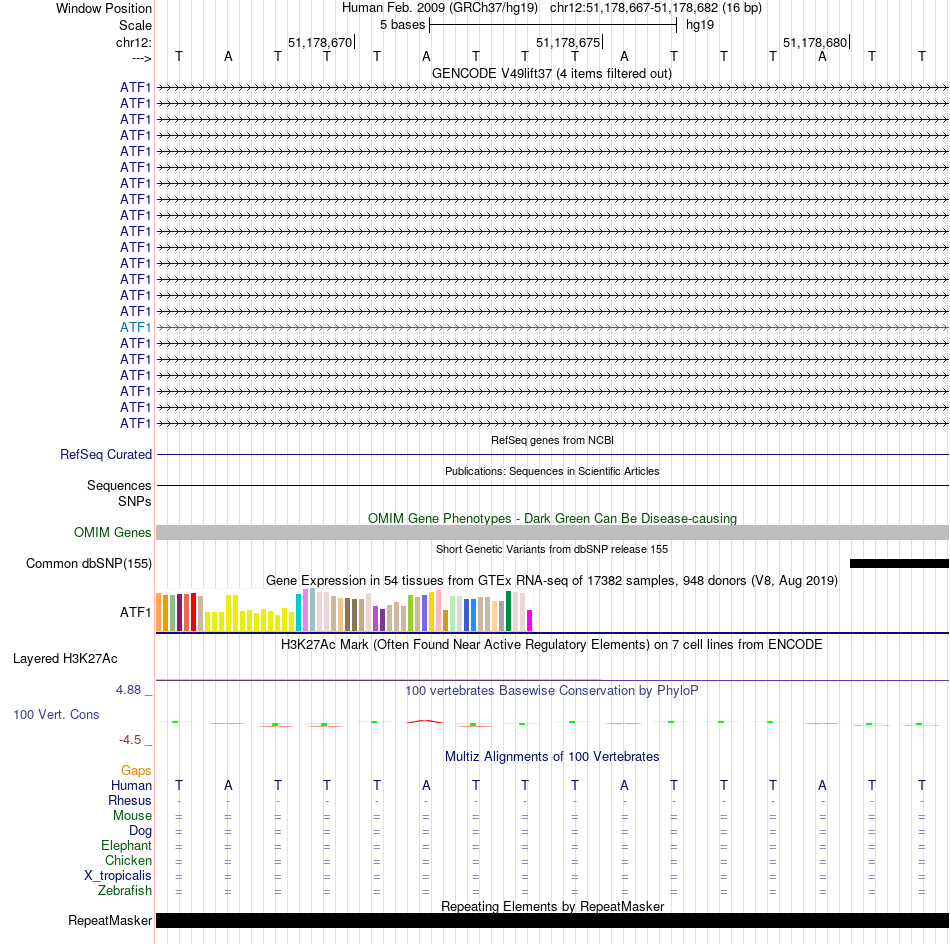Click the gray OMIM Genes bar
This screenshot has width=950, height=944.
coord(552,533)
